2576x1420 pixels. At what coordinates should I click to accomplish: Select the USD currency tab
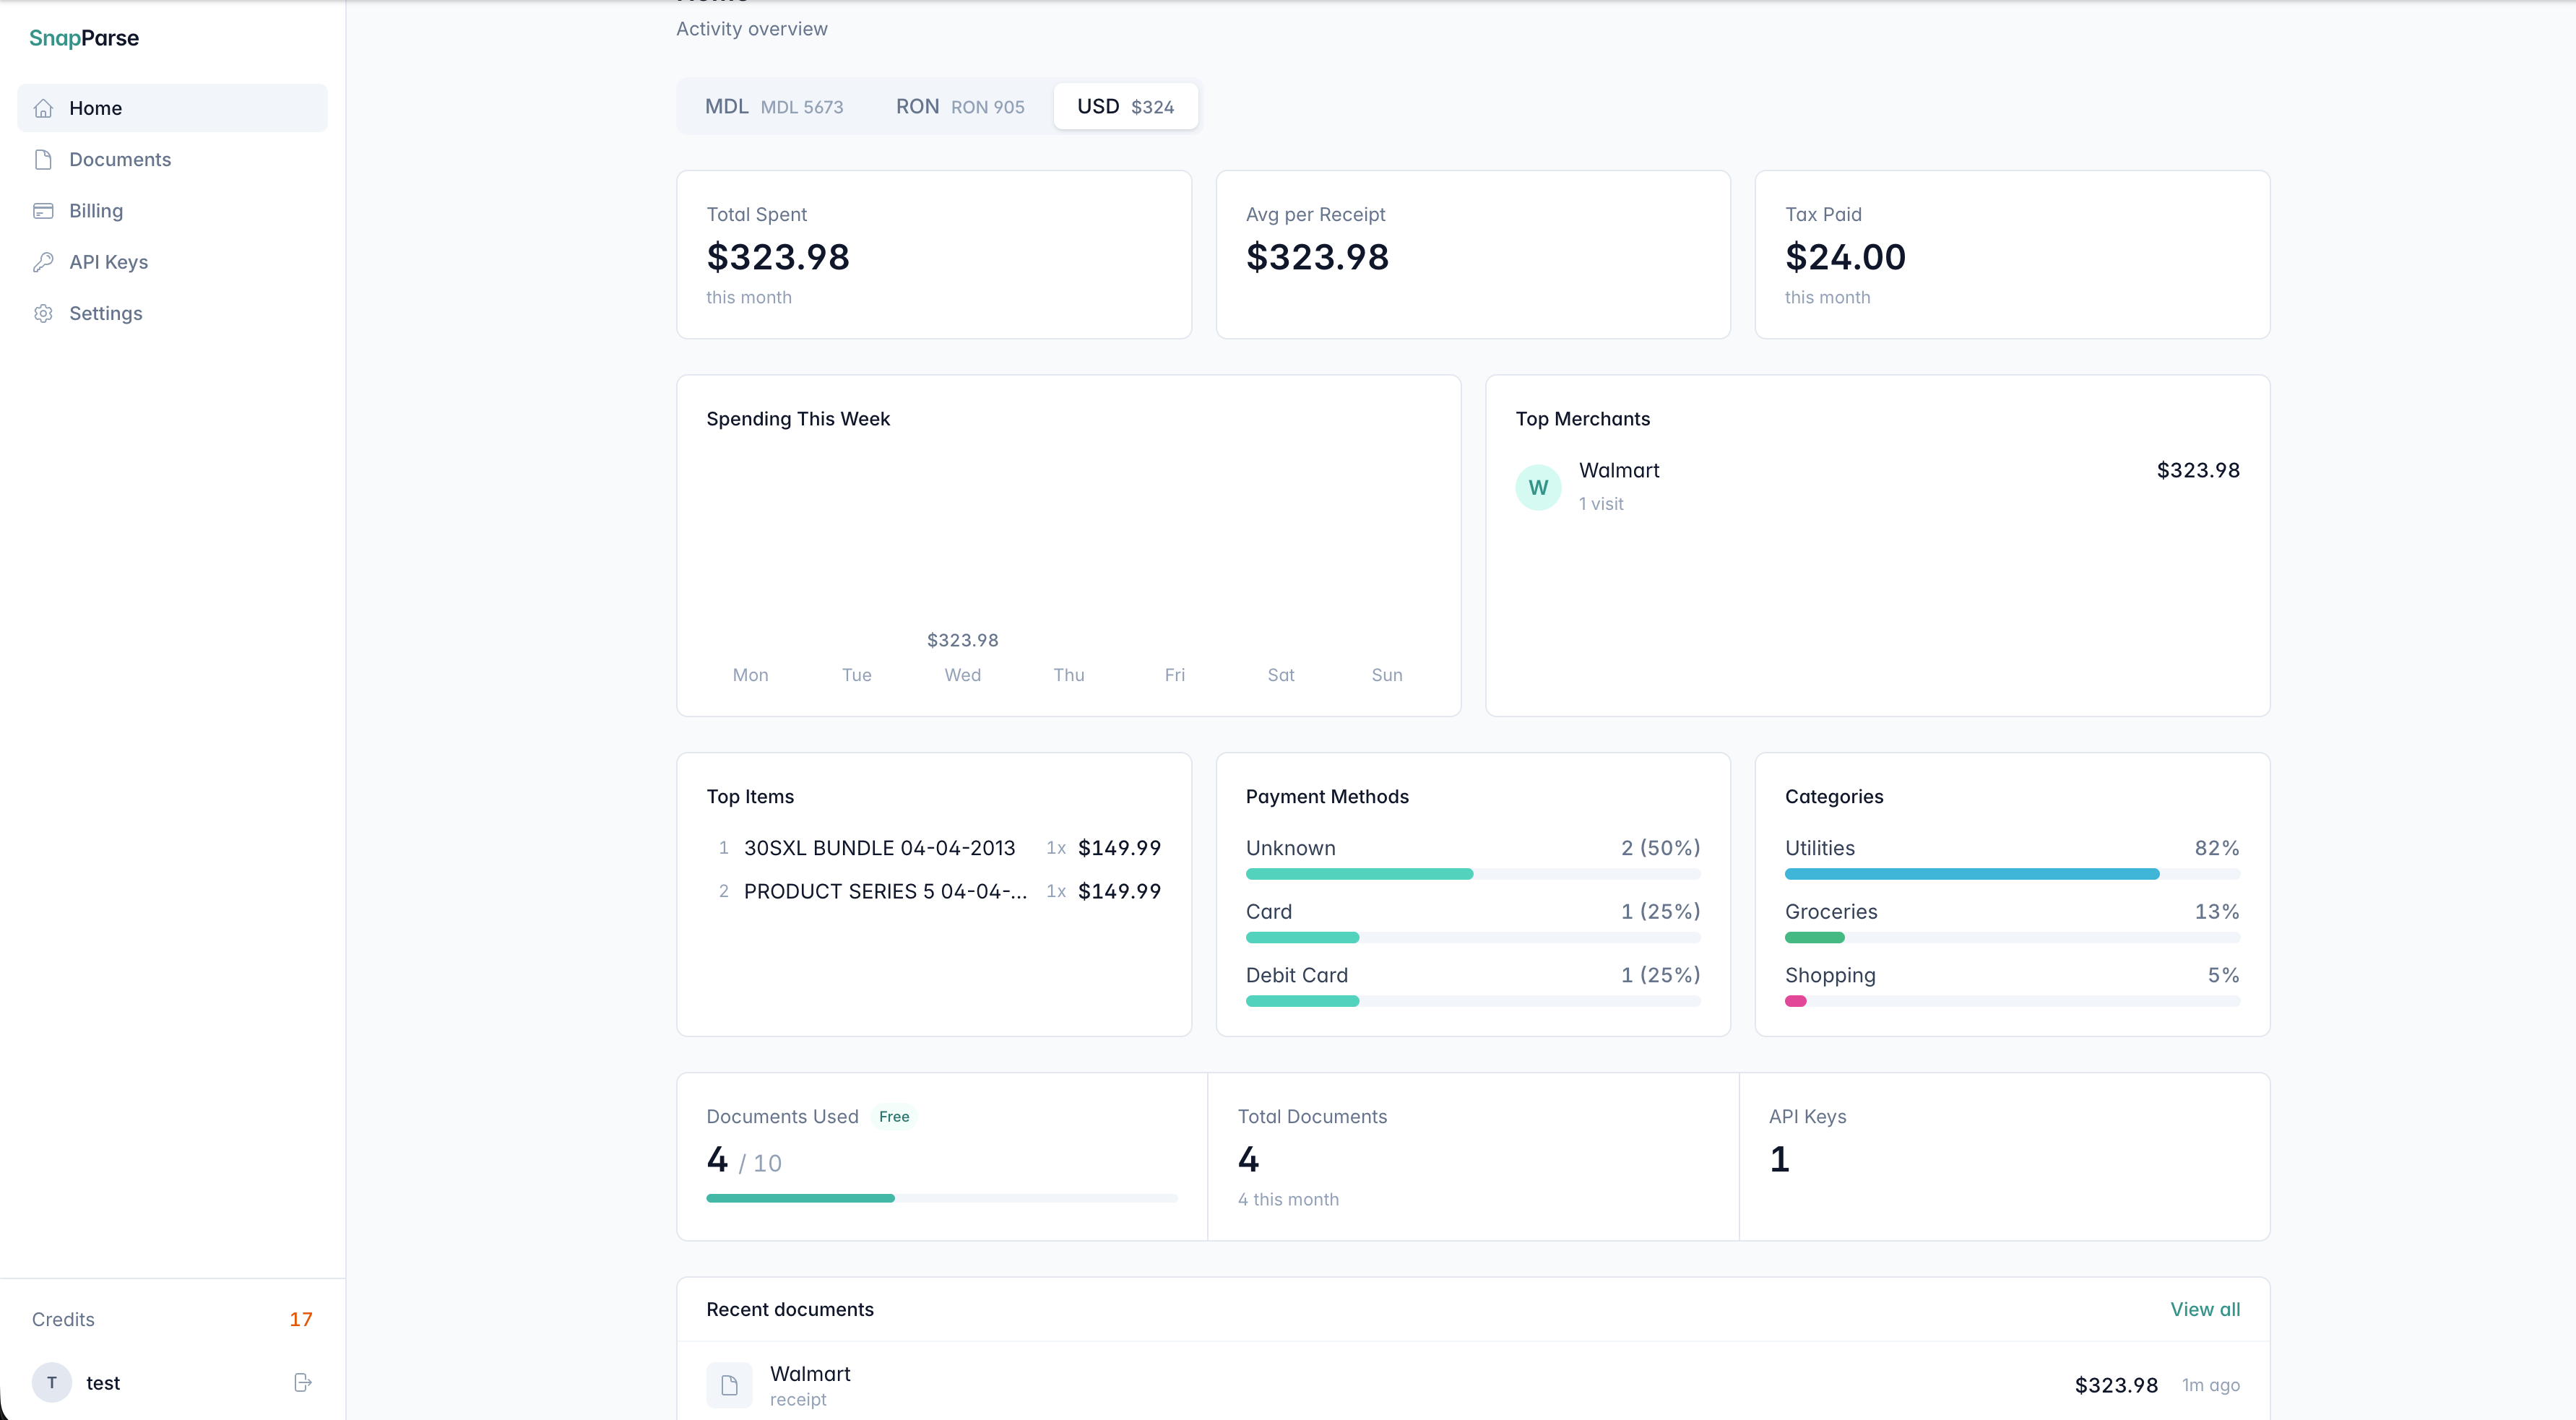tap(1125, 107)
